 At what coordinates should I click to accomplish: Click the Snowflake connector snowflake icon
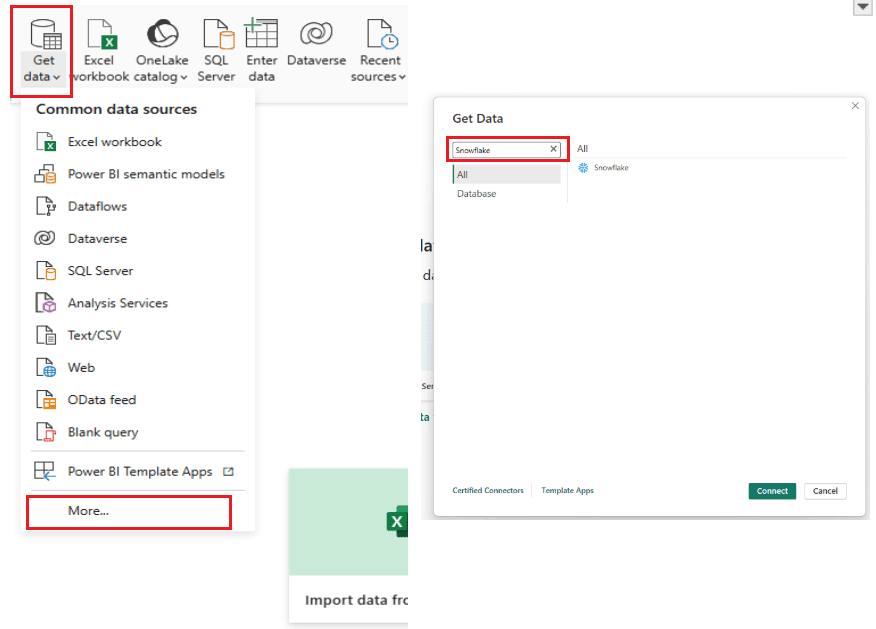point(583,168)
